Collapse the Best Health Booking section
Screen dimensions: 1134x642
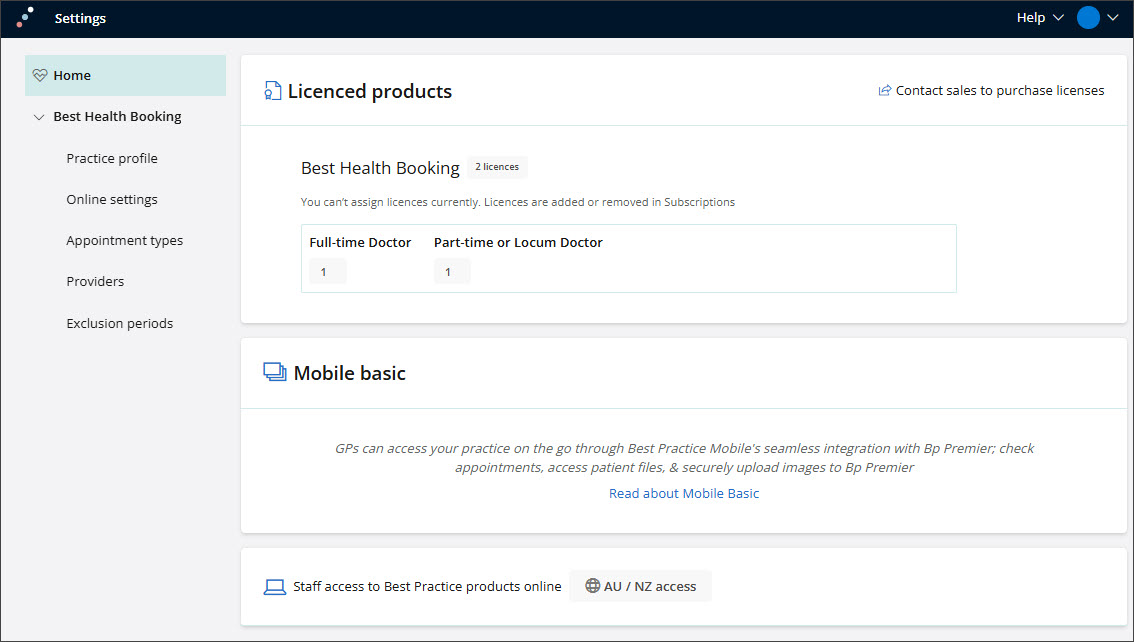tap(39, 117)
